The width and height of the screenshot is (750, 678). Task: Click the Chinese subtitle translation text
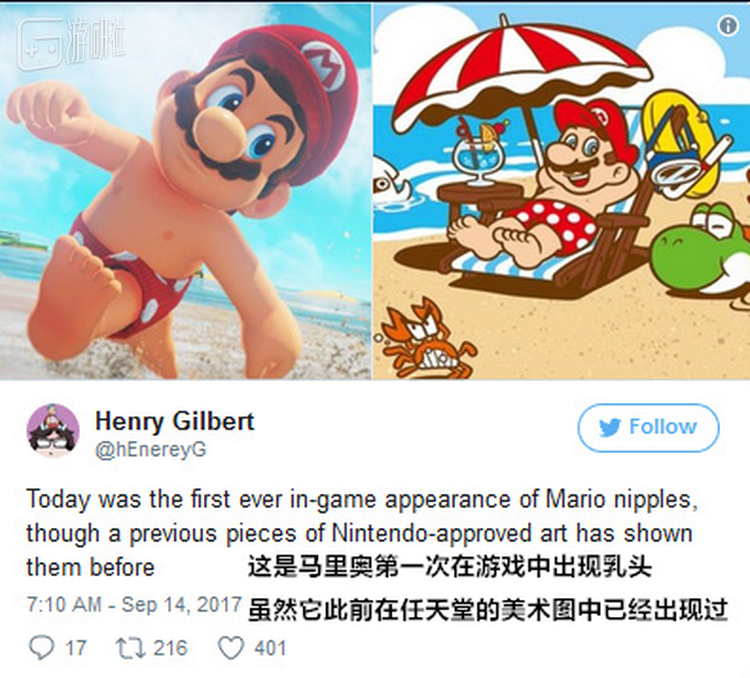click(x=488, y=589)
